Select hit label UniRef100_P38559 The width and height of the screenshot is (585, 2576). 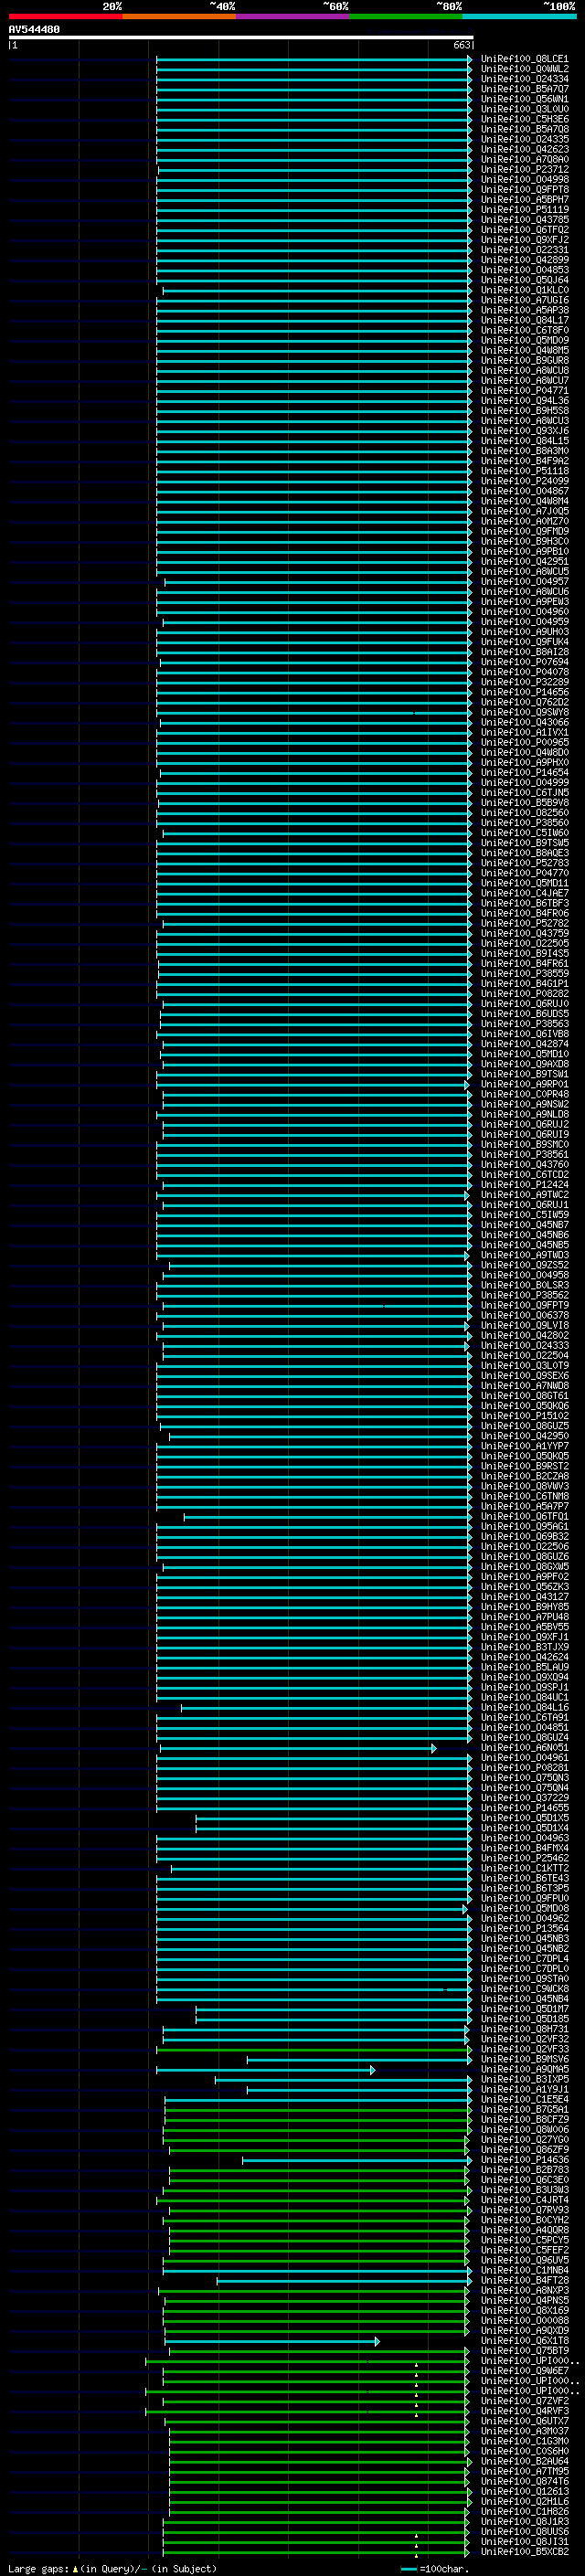coord(524,973)
